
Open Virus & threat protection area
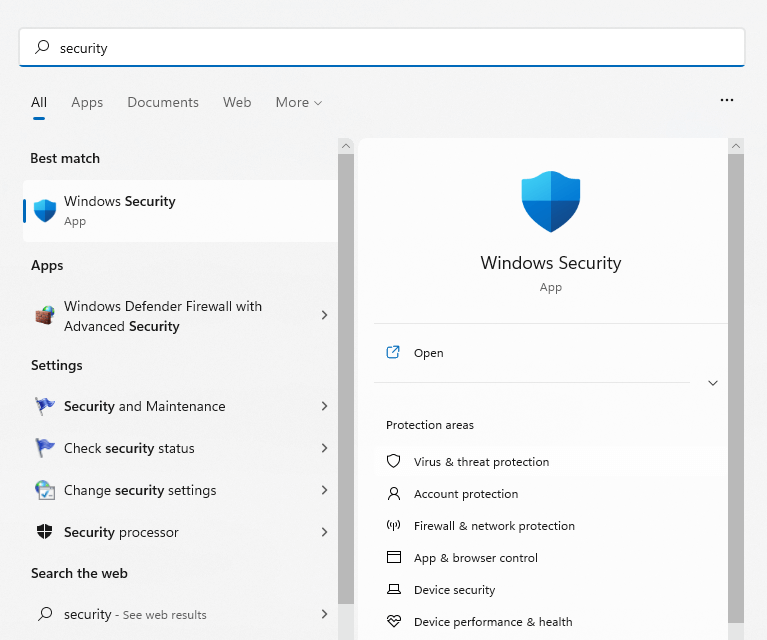coord(481,462)
